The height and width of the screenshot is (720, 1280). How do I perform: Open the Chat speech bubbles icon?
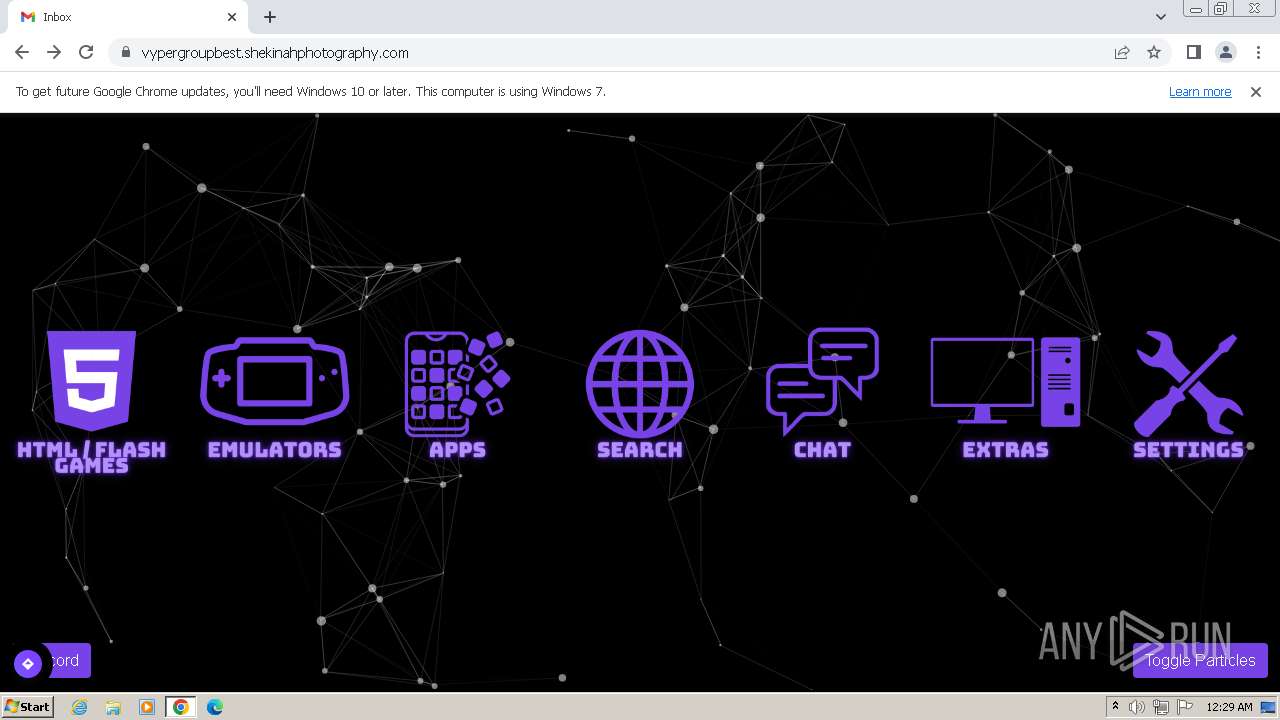pyautogui.click(x=822, y=381)
